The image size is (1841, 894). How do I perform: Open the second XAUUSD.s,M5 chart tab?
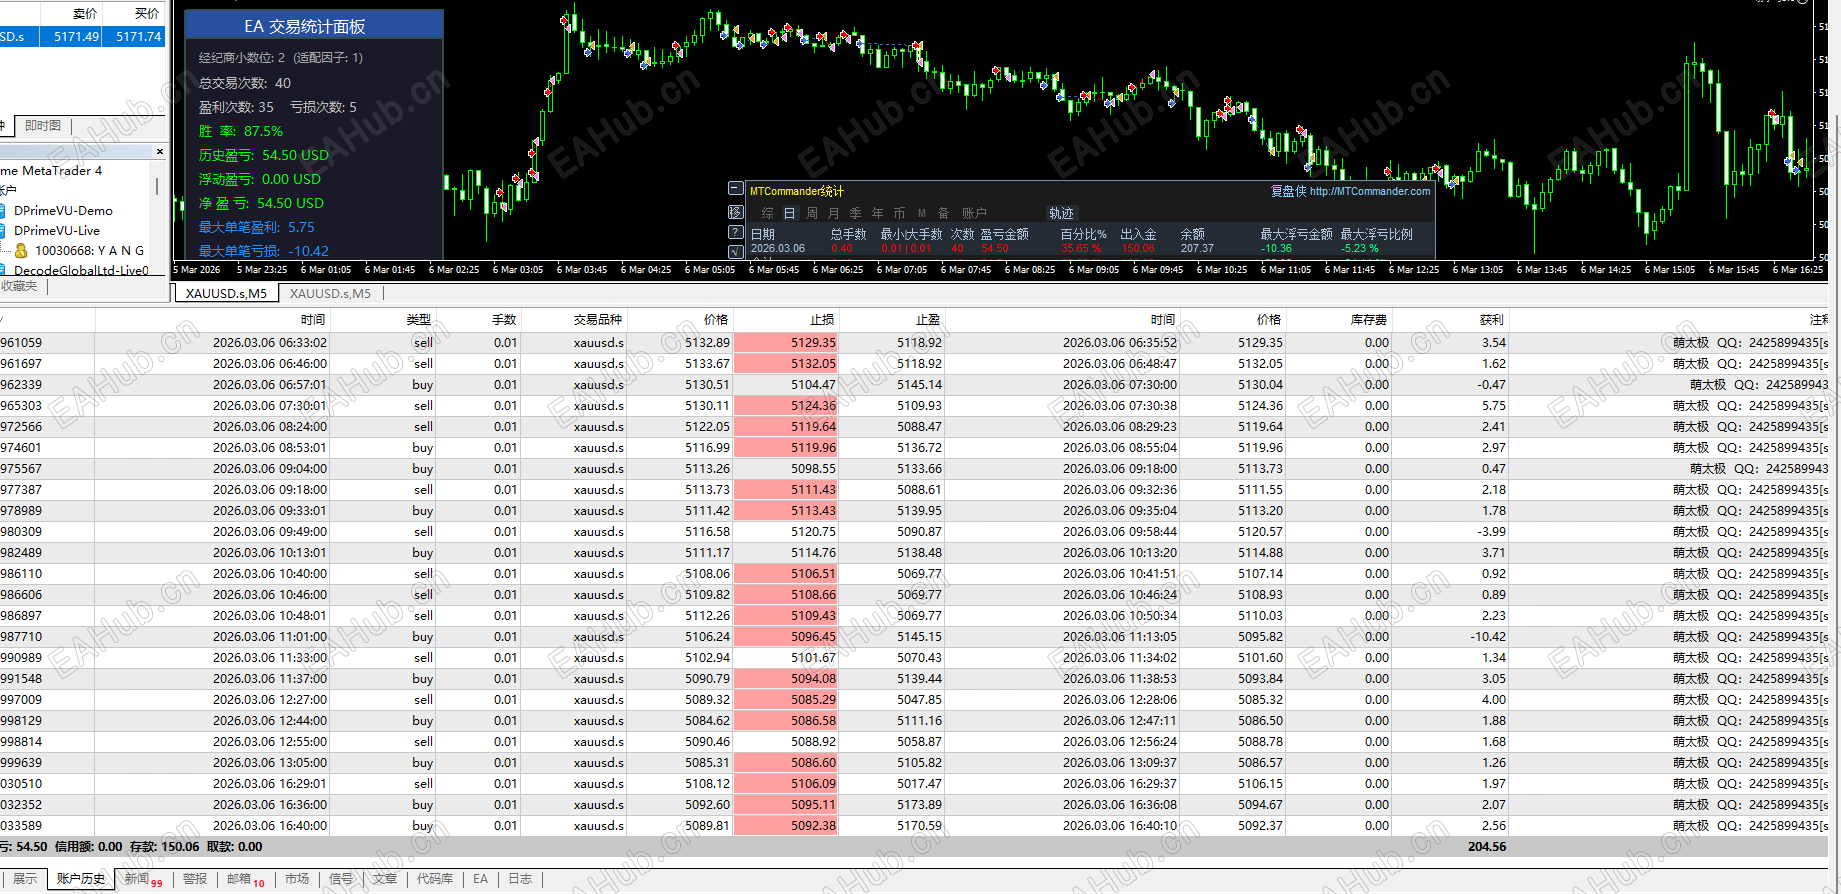[330, 293]
